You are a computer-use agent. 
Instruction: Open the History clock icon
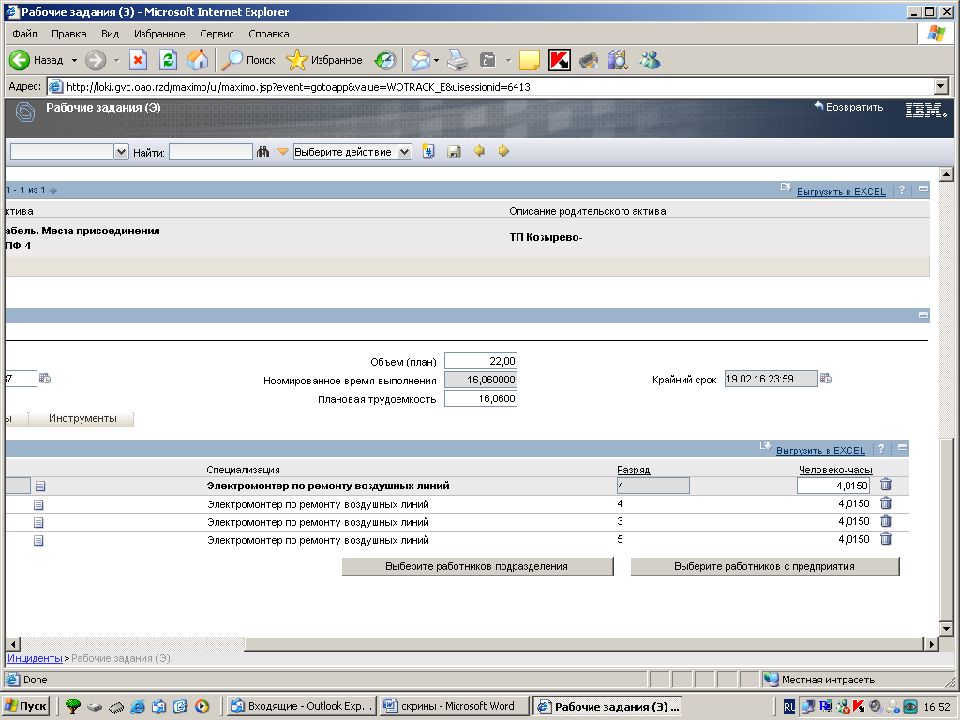[386, 60]
